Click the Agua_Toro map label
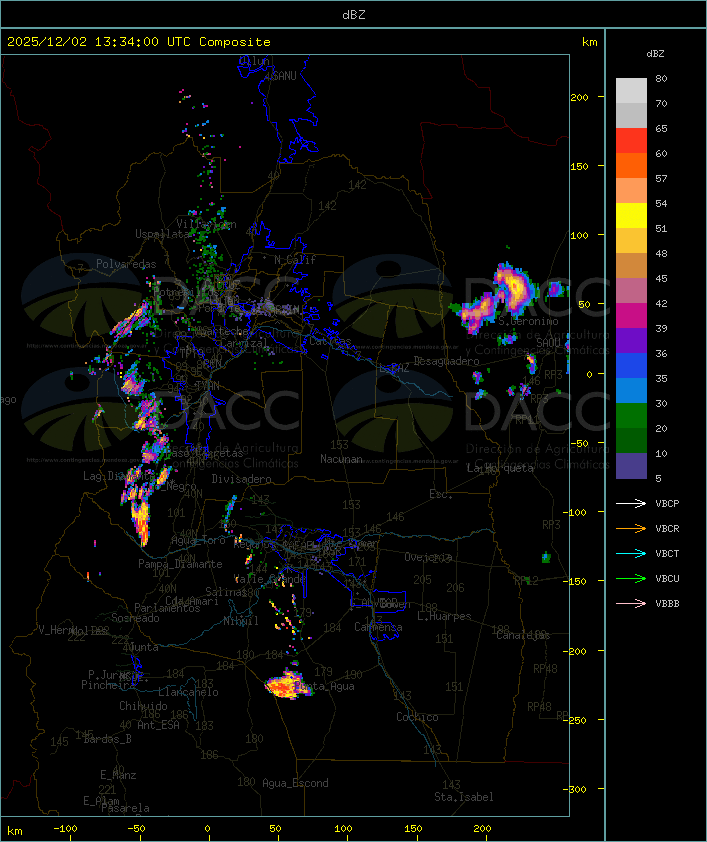Screen dimensions: 707x842 point(198,540)
